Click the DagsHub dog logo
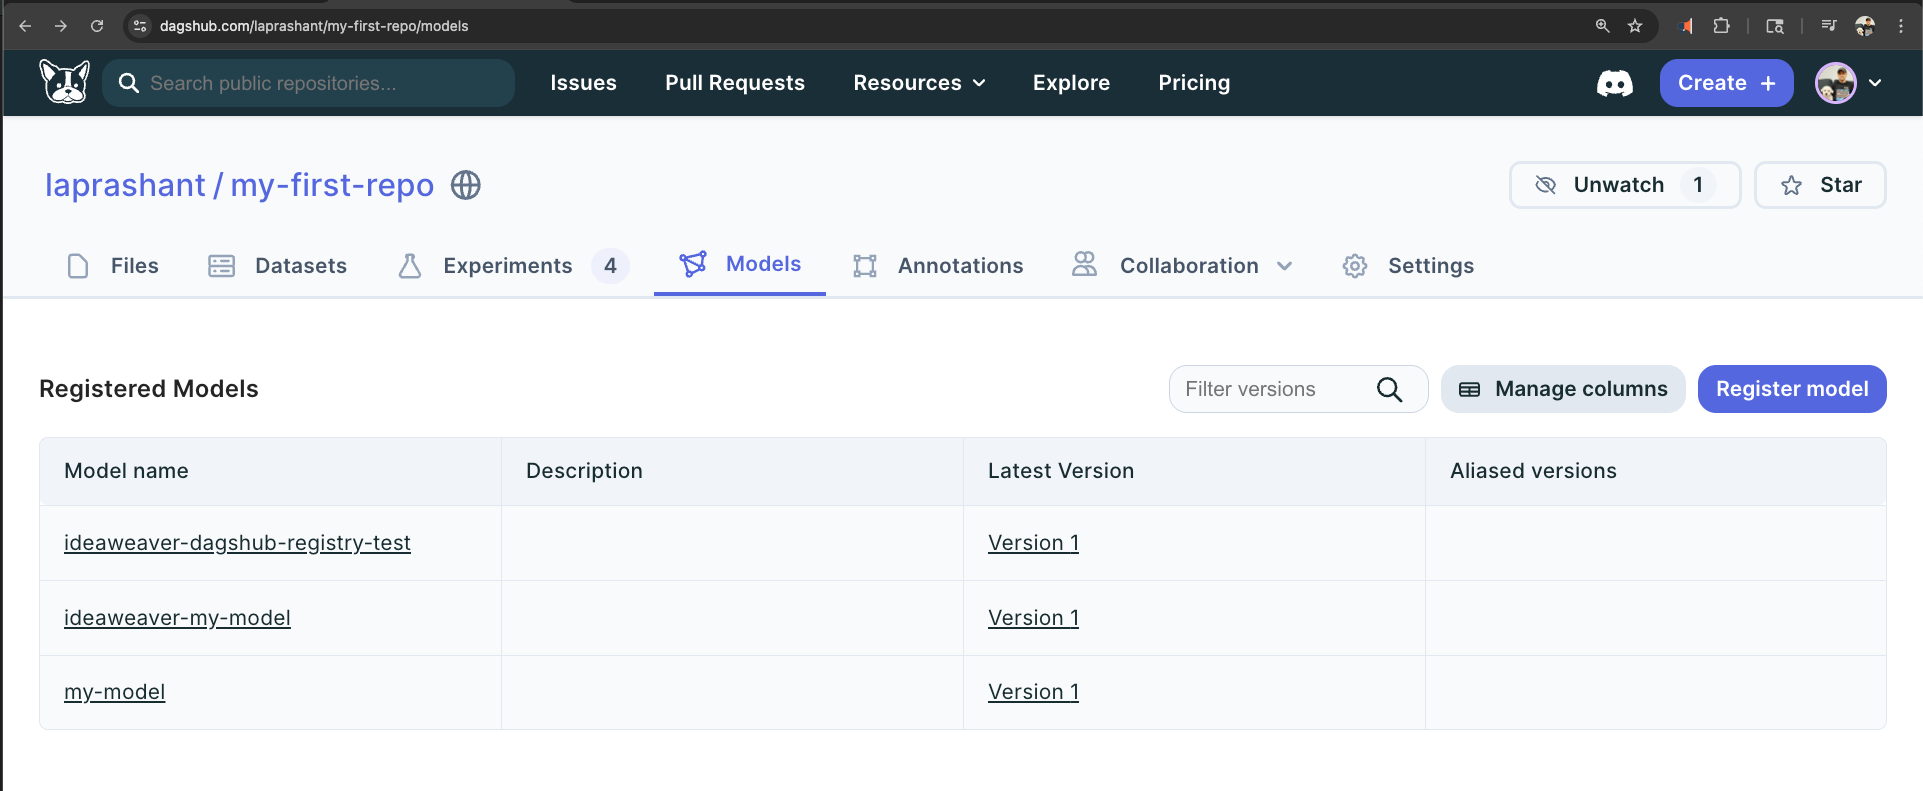Viewport: 1923px width, 791px height. tap(65, 82)
